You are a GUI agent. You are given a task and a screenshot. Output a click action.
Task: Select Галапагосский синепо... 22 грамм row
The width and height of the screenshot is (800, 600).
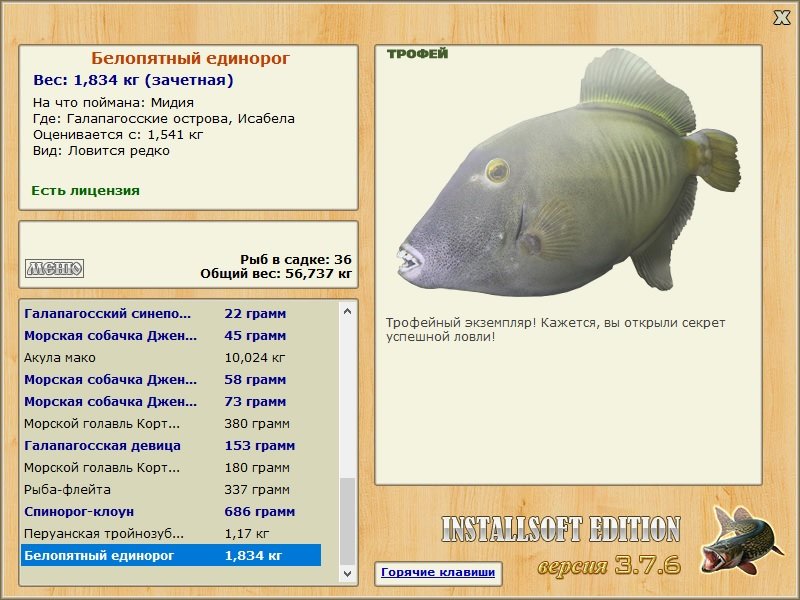tap(171, 314)
